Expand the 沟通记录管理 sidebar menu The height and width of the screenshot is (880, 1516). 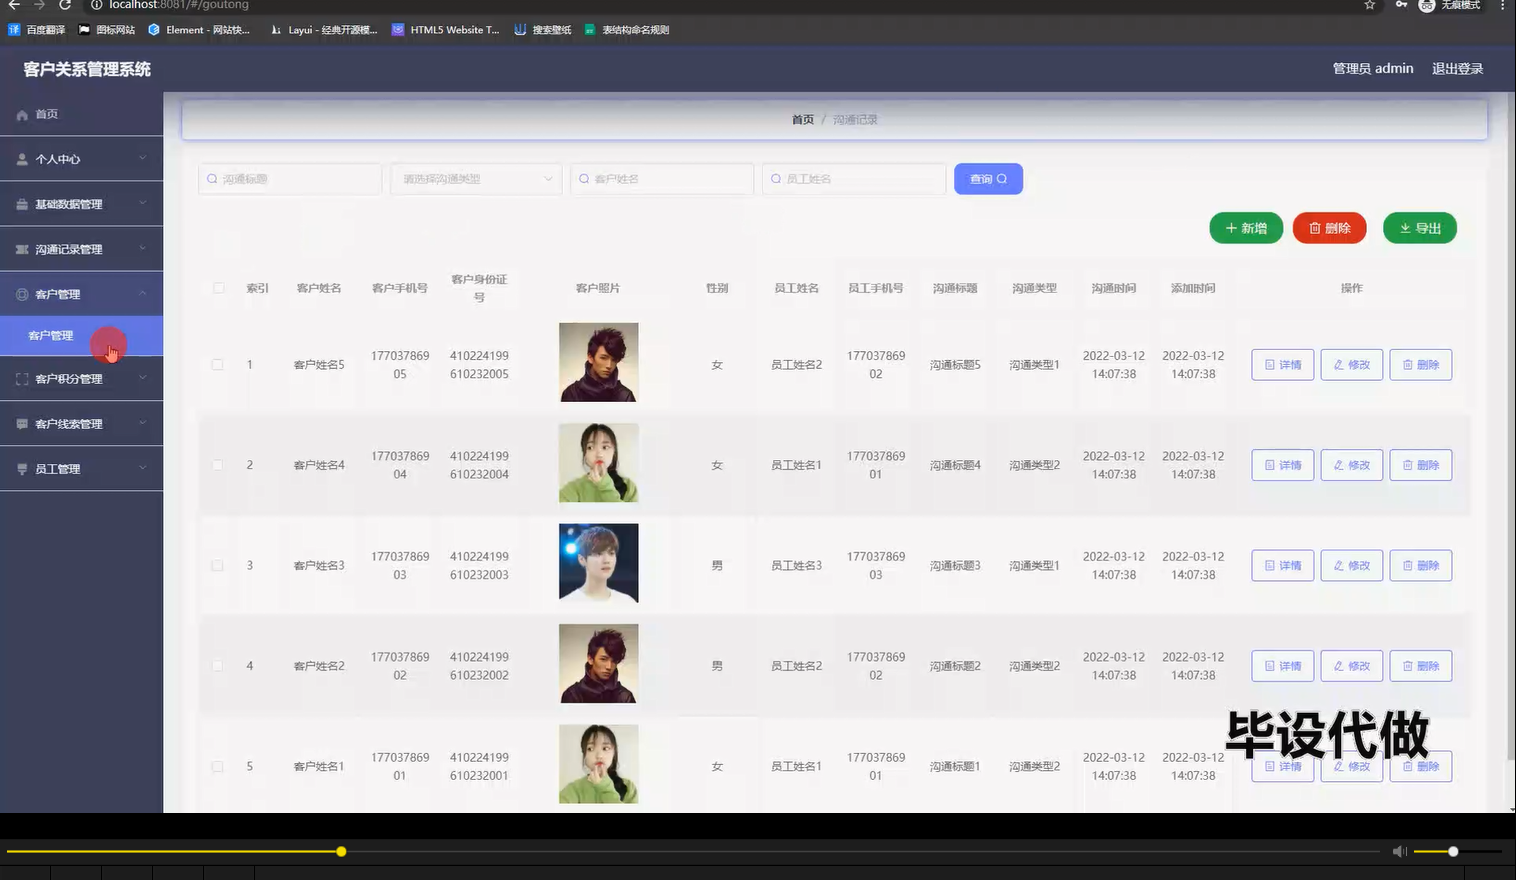point(81,249)
